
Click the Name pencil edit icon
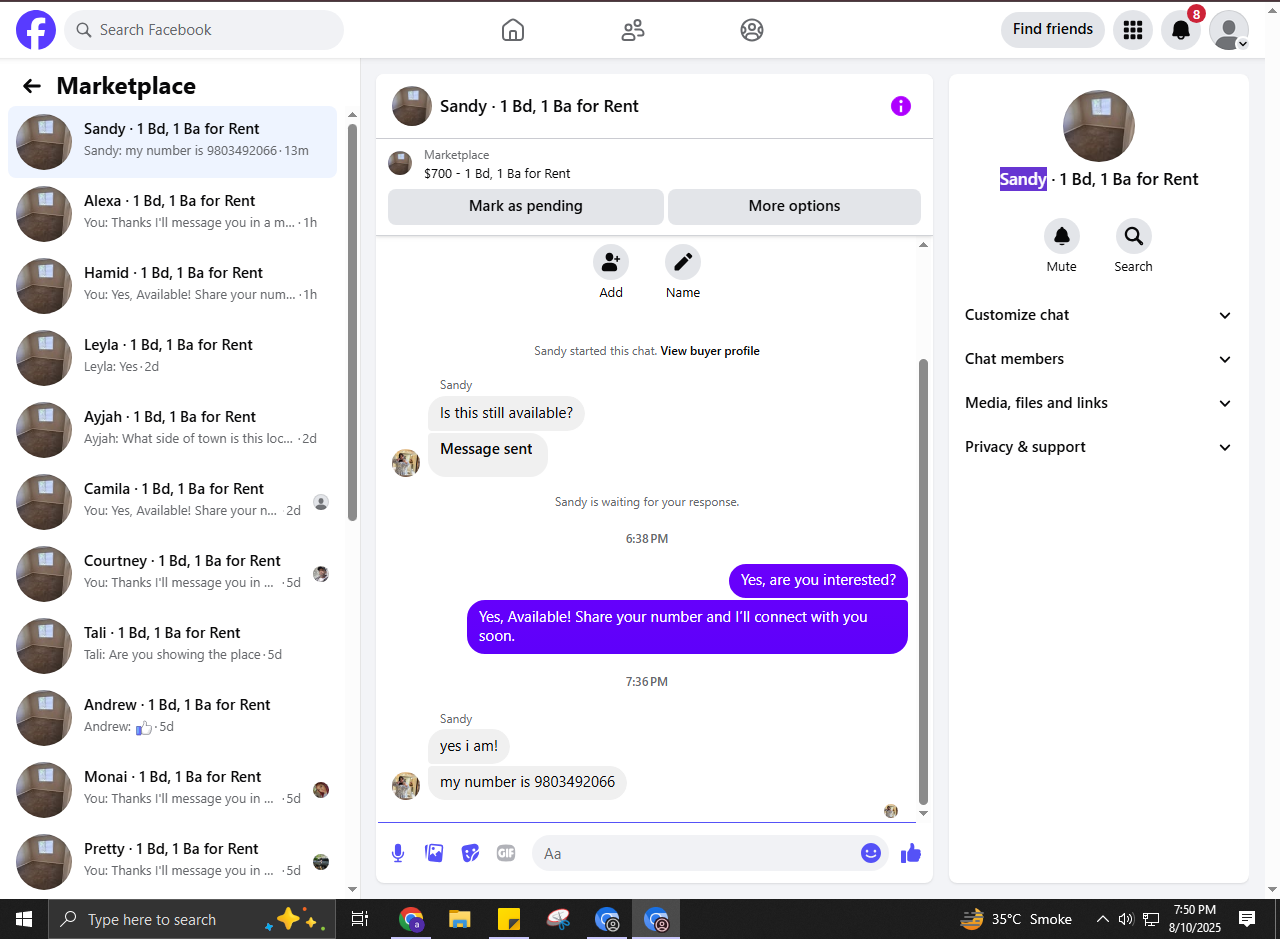click(x=683, y=262)
